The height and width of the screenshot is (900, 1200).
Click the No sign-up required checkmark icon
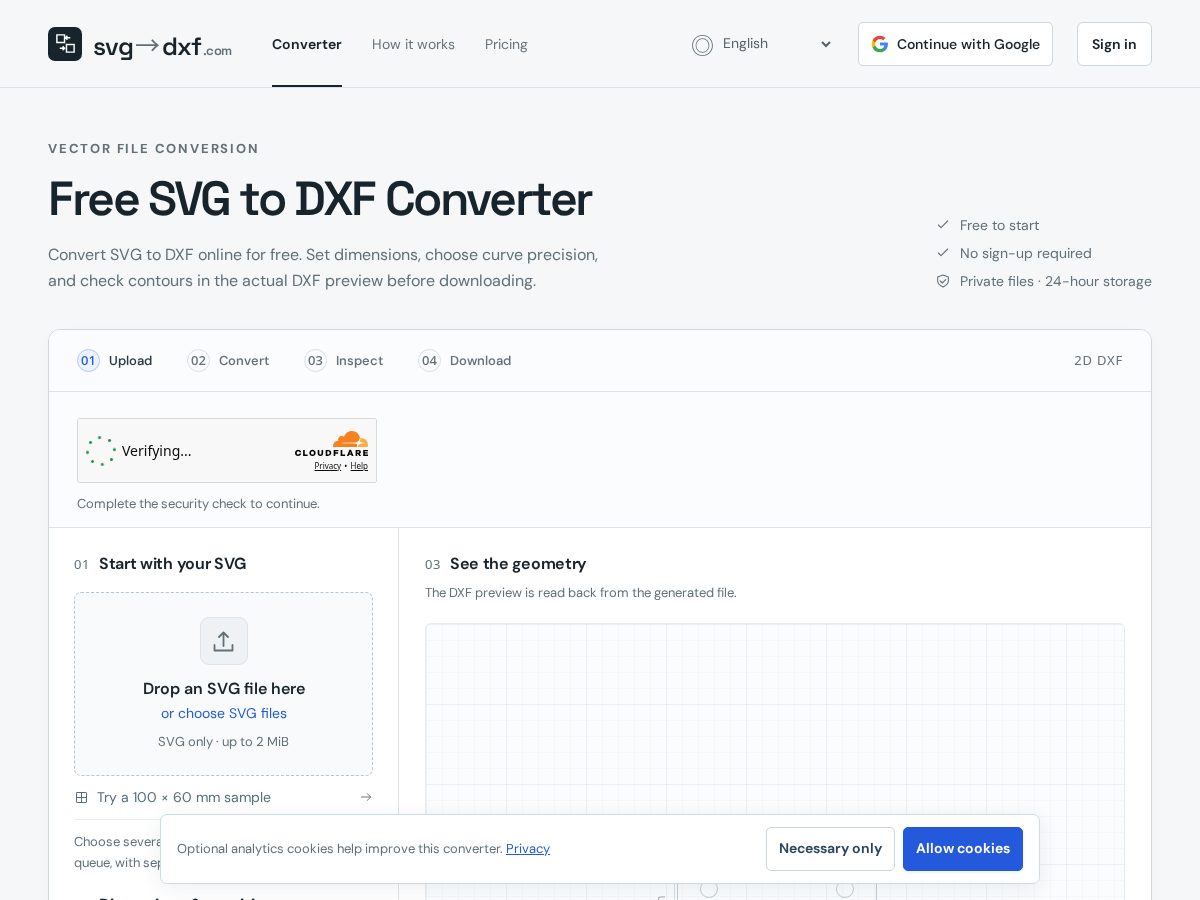click(943, 253)
